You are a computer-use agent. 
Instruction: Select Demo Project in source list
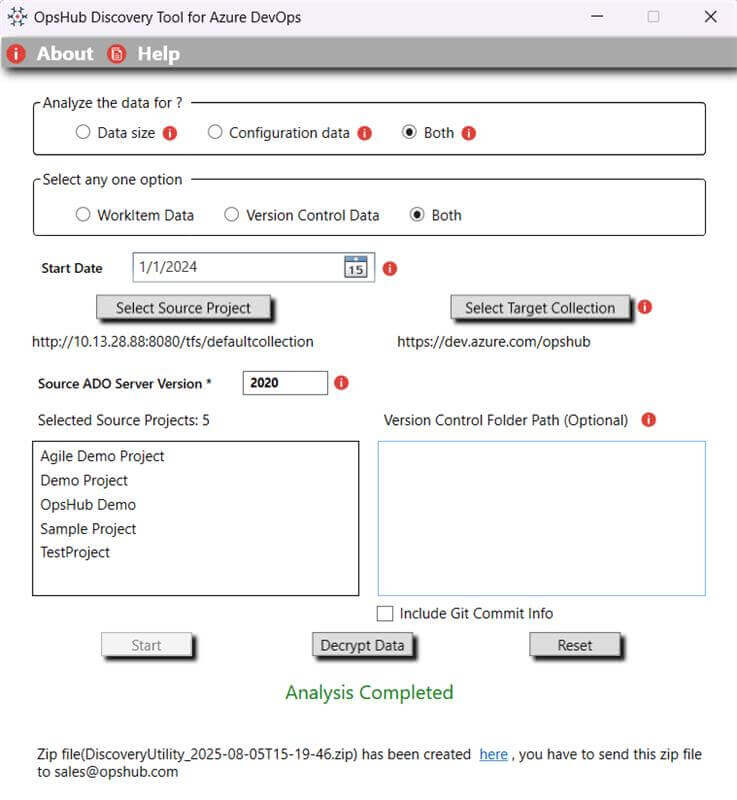84,480
